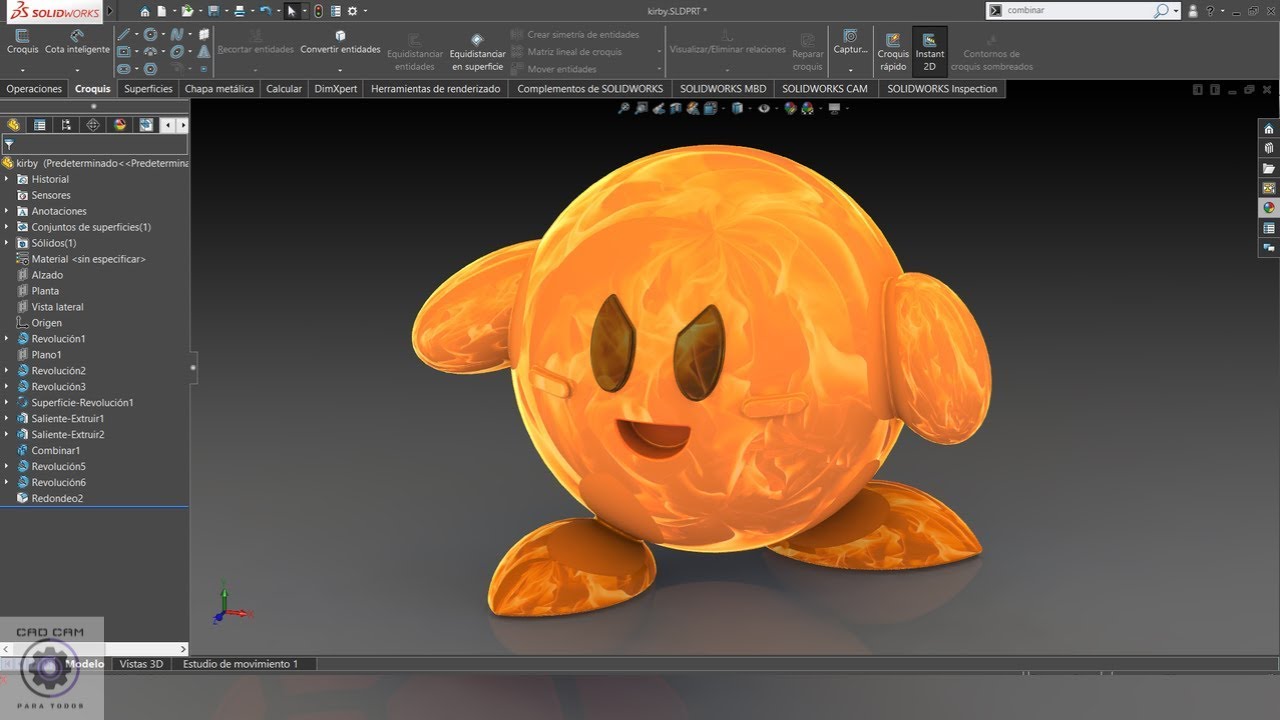
Task: Switch to the Superficies tab
Action: click(x=148, y=89)
